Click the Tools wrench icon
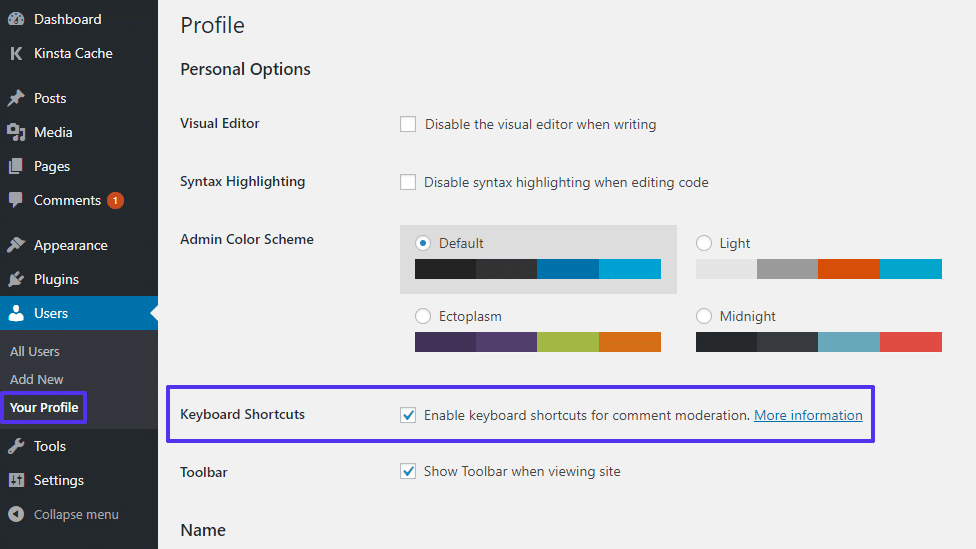The width and height of the screenshot is (976, 549). (x=16, y=446)
